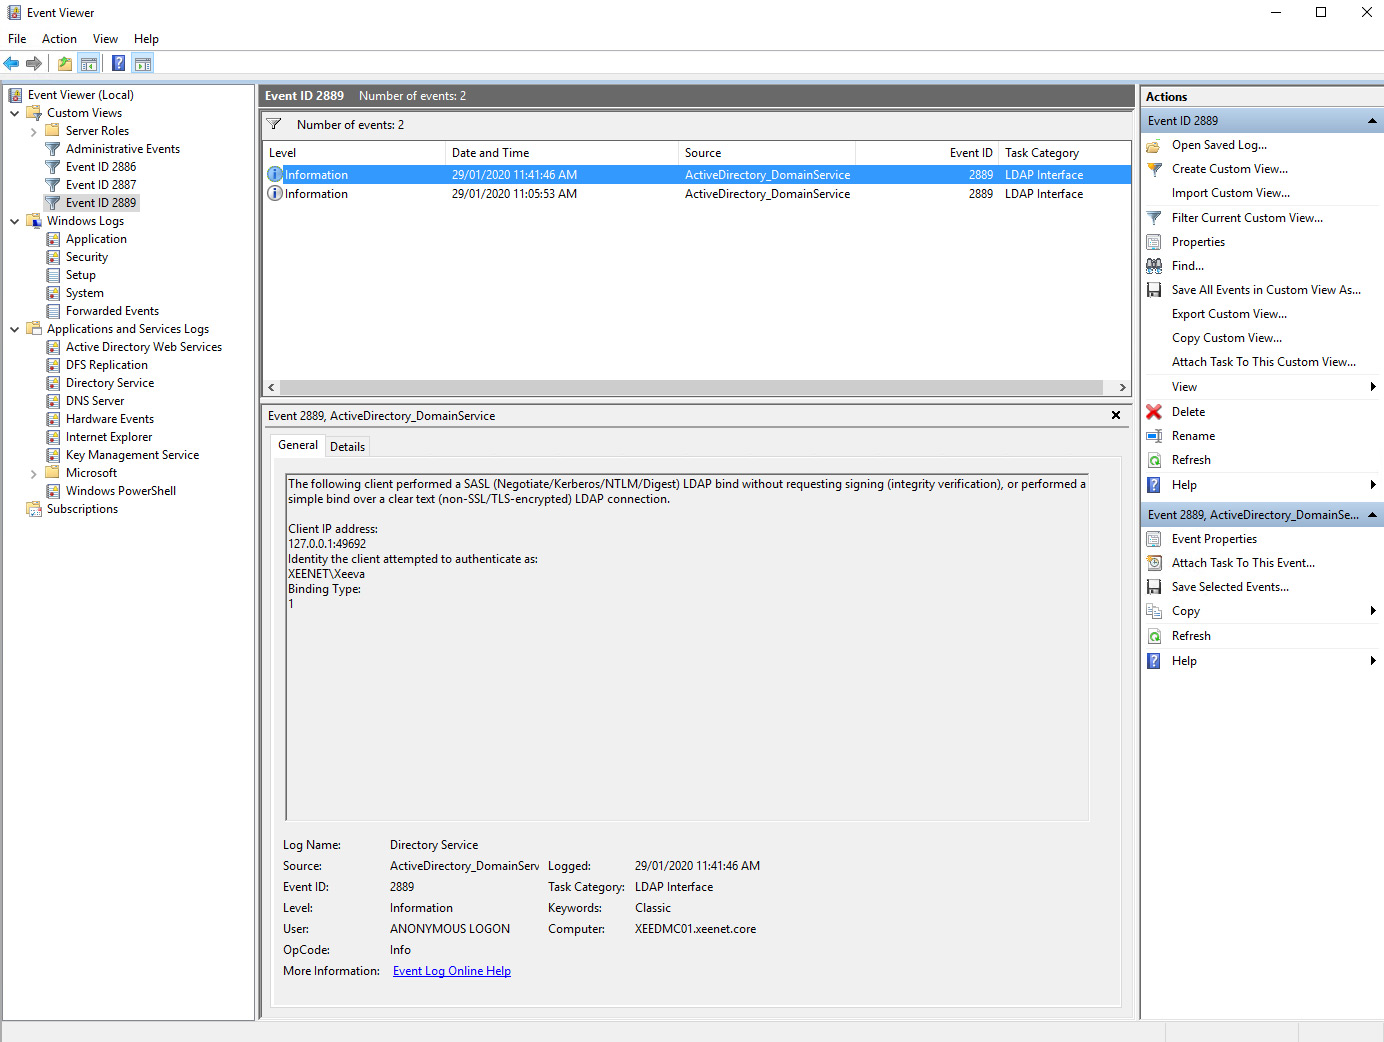Image resolution: width=1384 pixels, height=1042 pixels.
Task: Expand the Microsoft folder node
Action: tap(34, 473)
